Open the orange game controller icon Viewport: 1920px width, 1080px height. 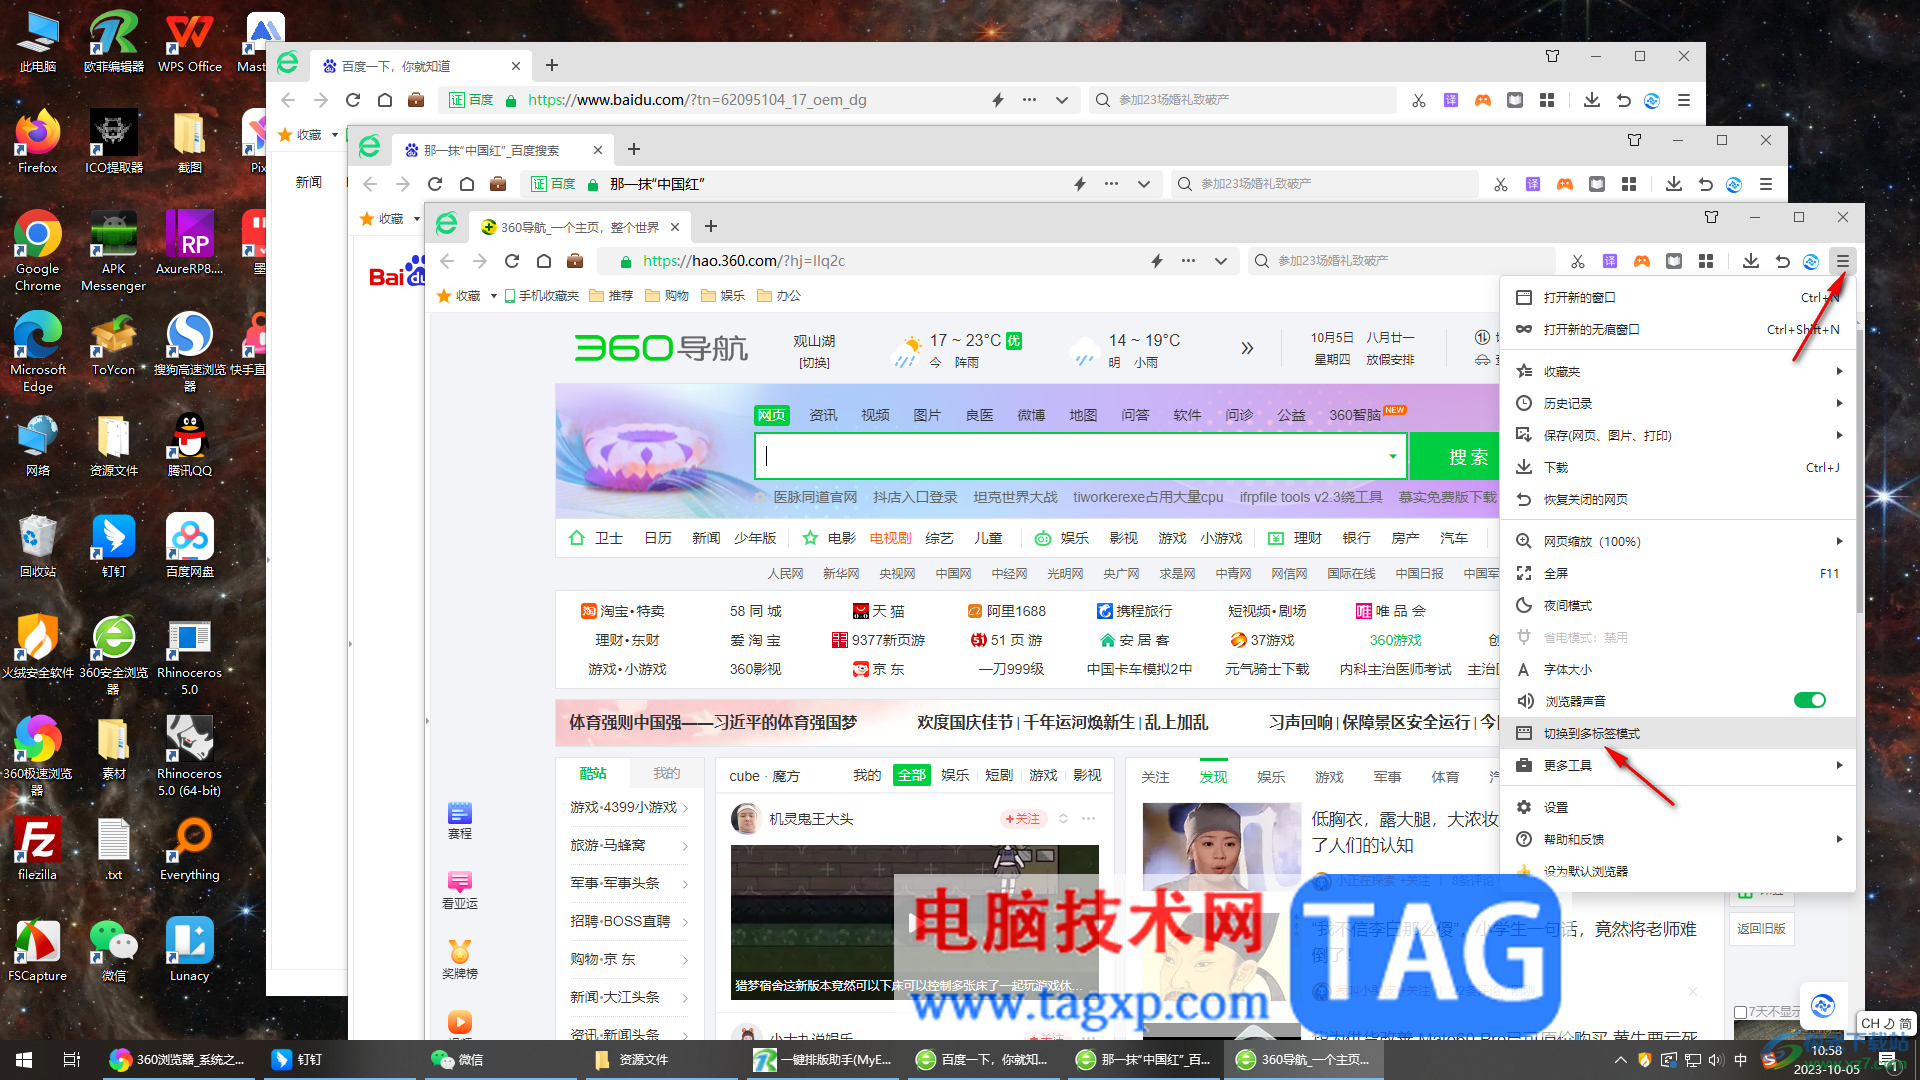pos(1641,261)
